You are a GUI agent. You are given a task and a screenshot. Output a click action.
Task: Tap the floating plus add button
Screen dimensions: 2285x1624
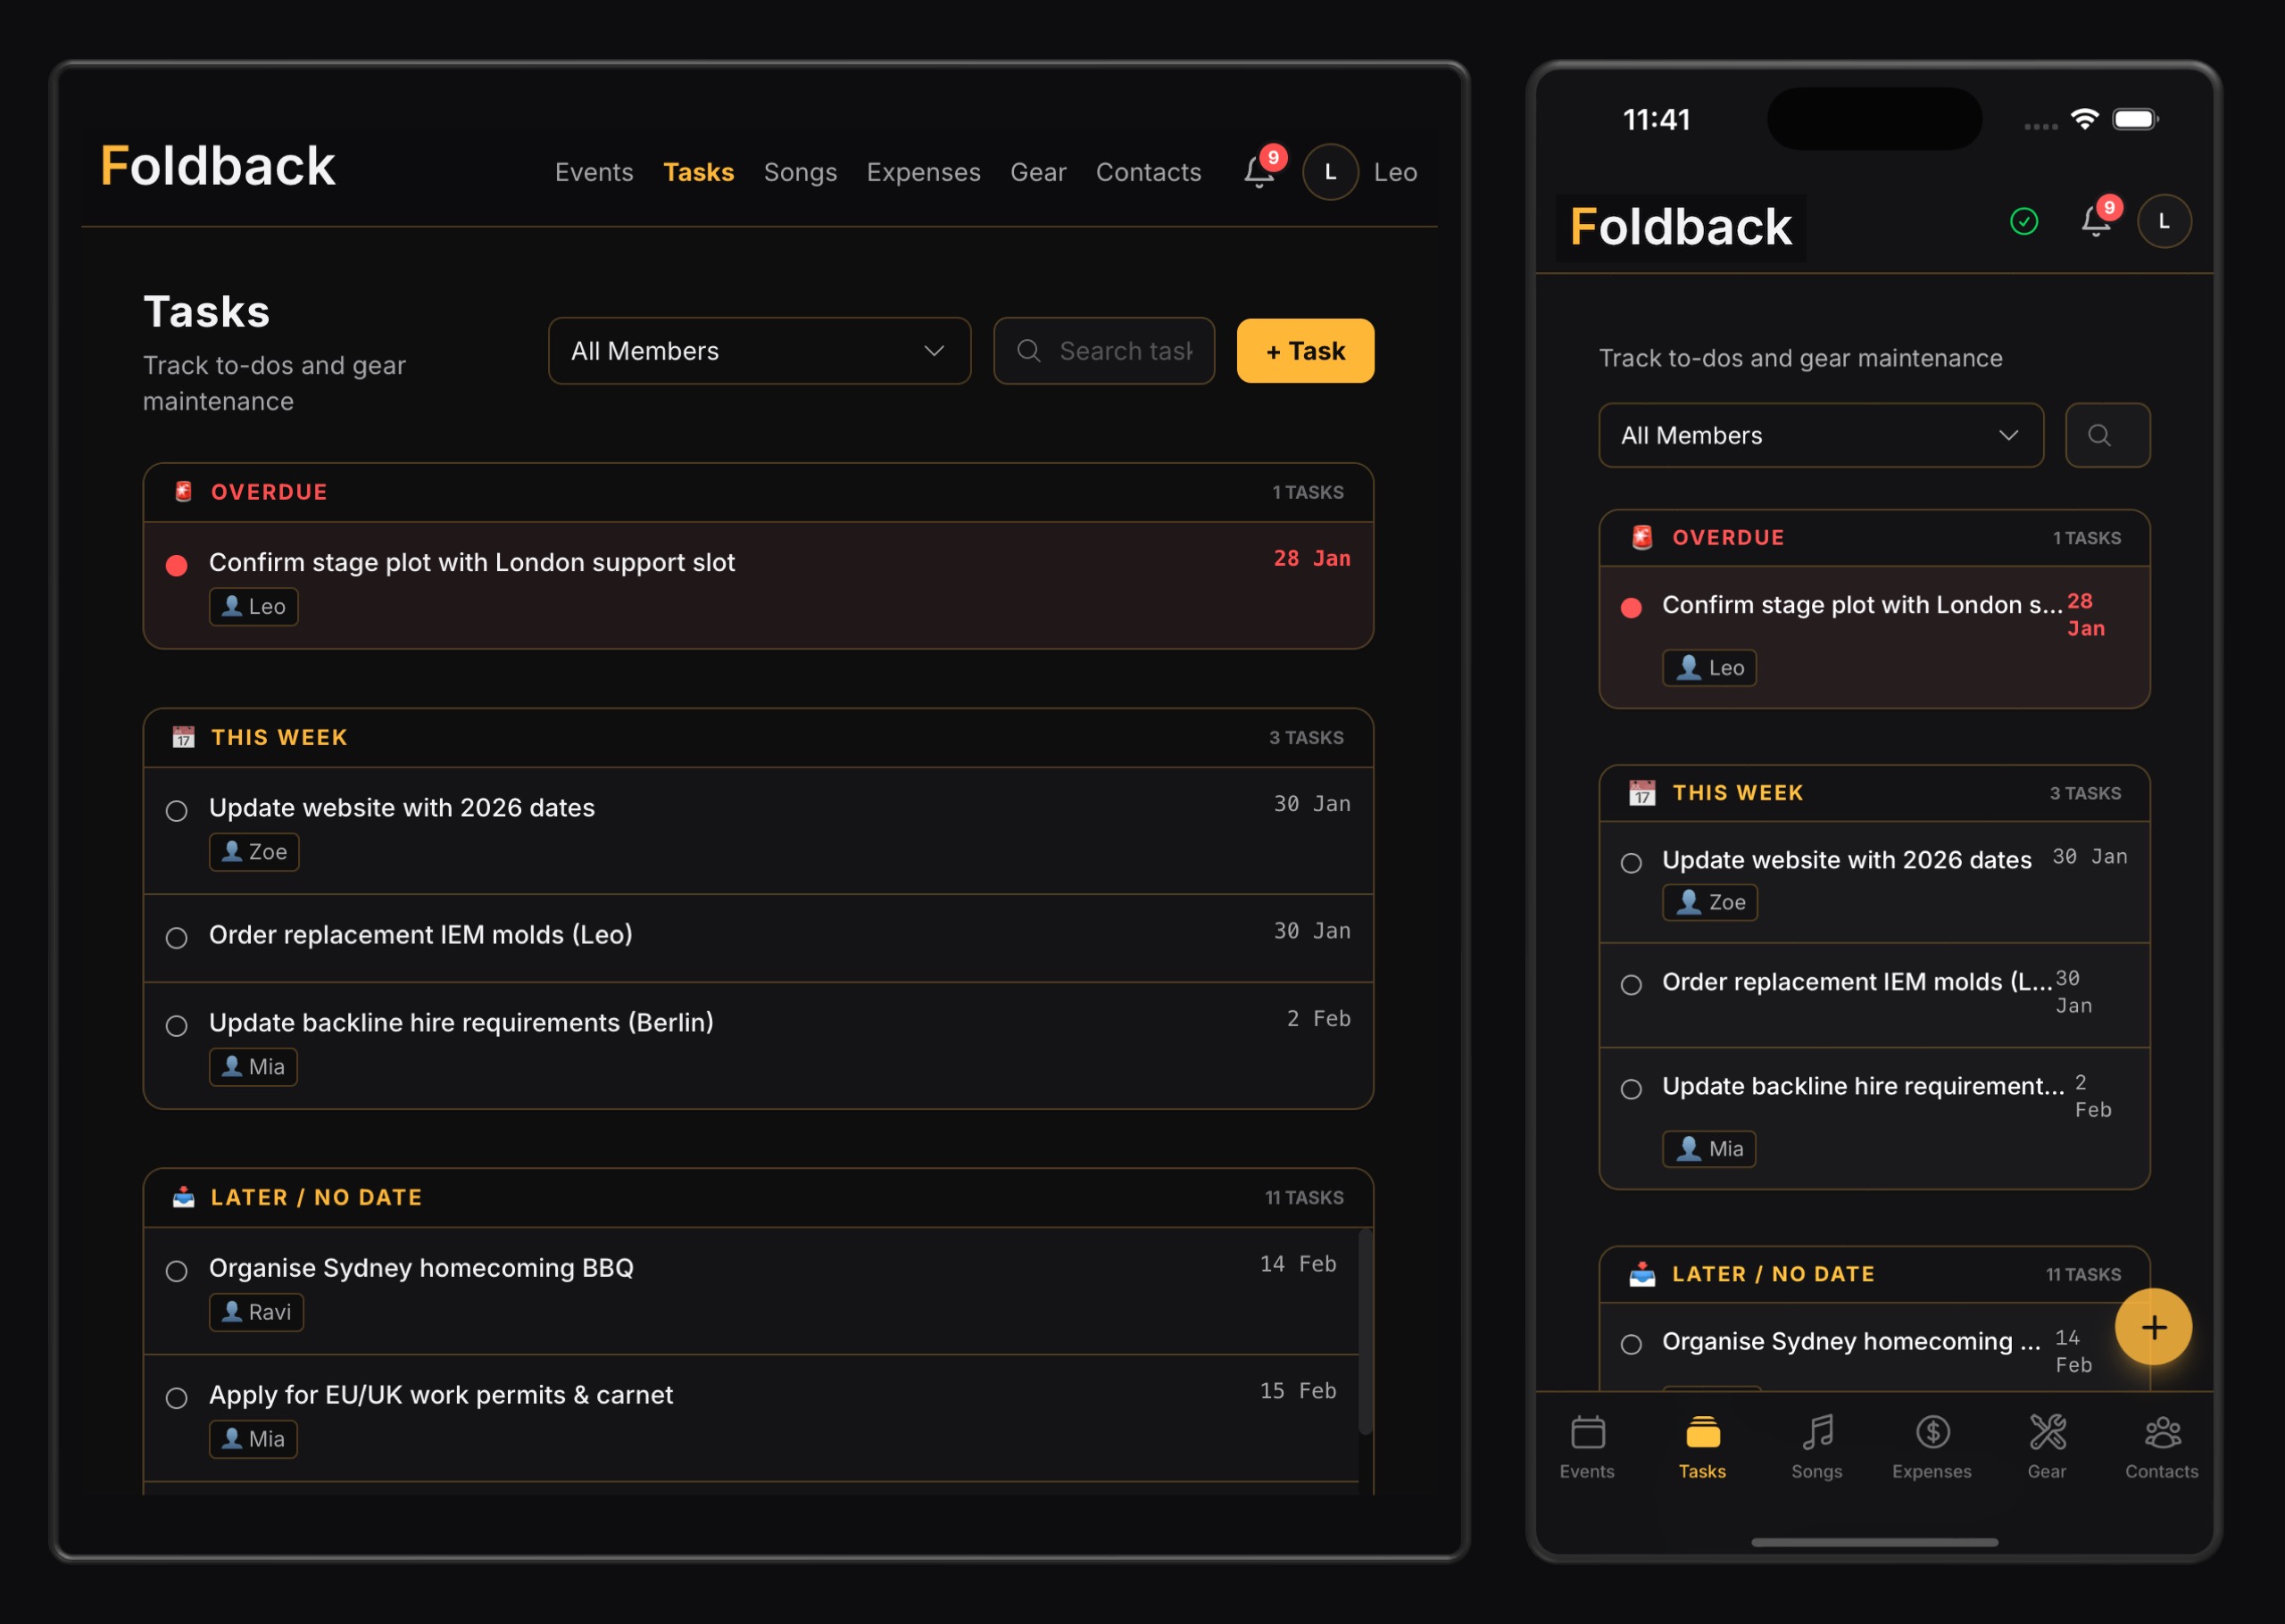click(x=2153, y=1327)
